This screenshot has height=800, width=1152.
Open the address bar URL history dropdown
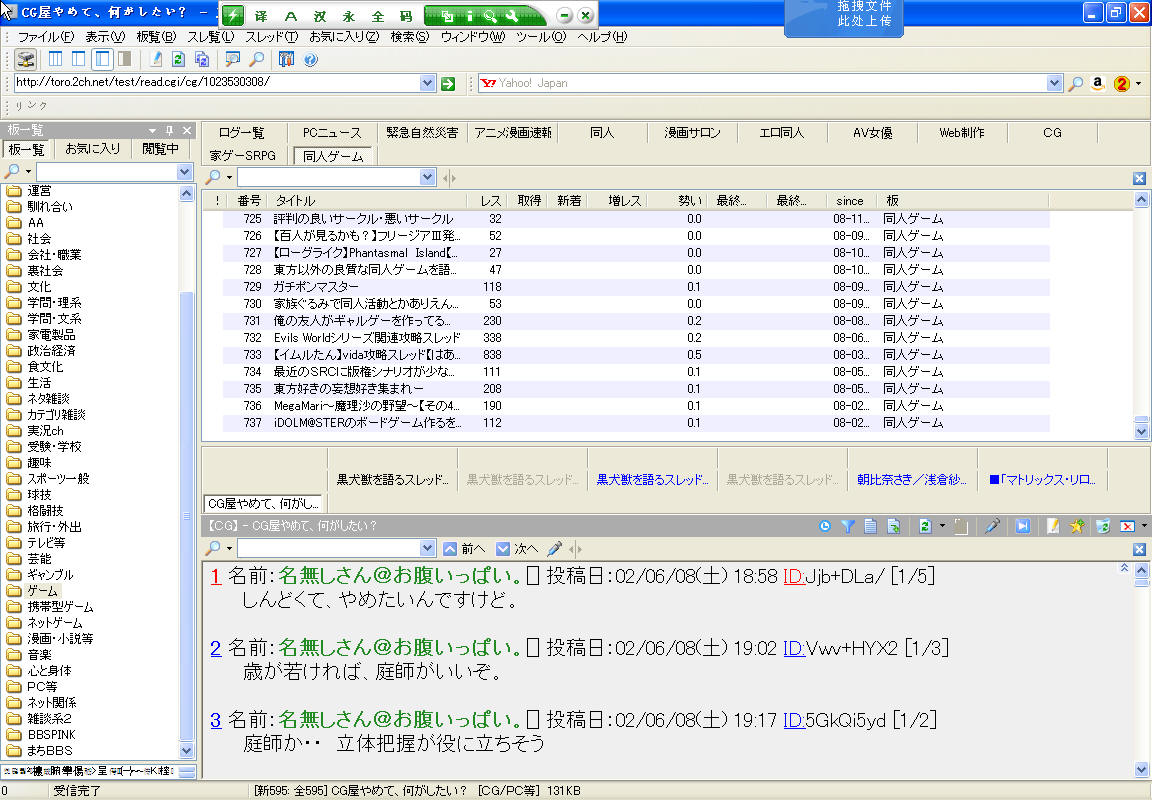point(428,83)
